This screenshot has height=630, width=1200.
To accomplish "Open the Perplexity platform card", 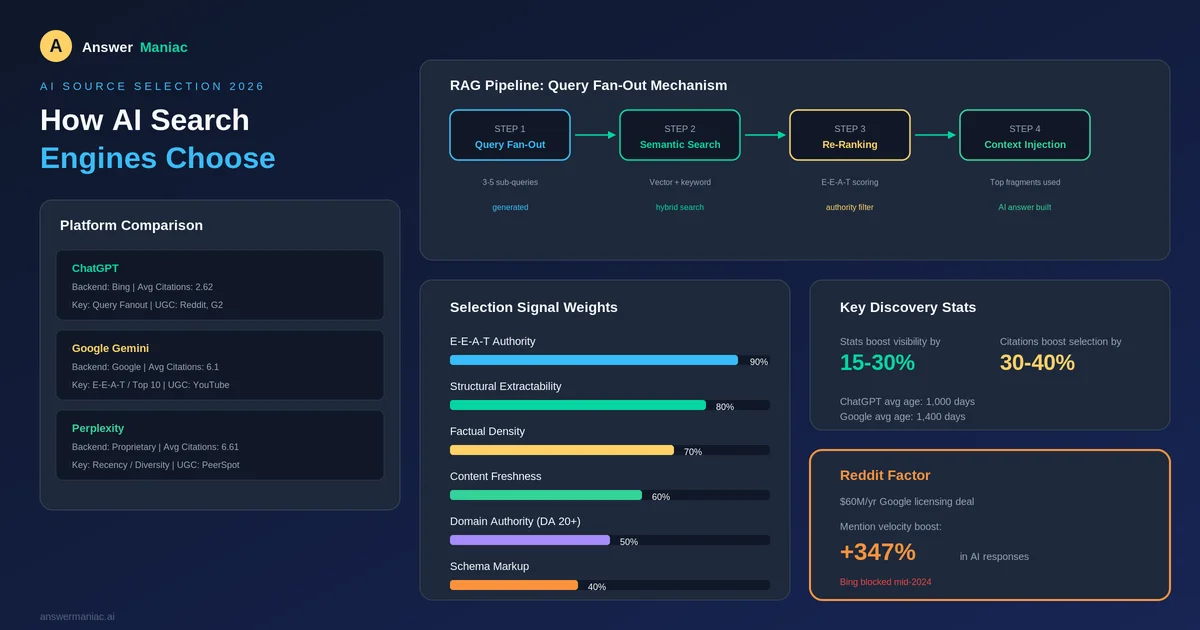I will pyautogui.click(x=220, y=445).
